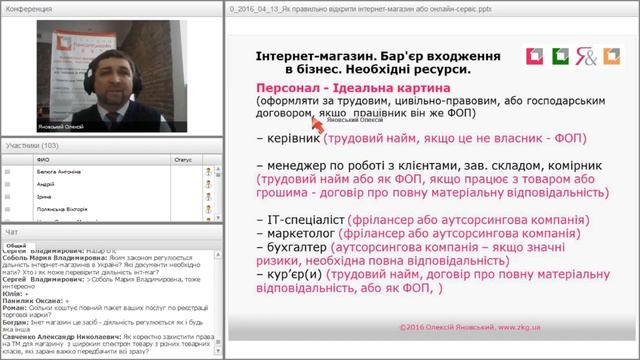Click the person icon in Андрій's row
Image resolution: width=640 pixels, height=360 pixels.
click(209, 184)
